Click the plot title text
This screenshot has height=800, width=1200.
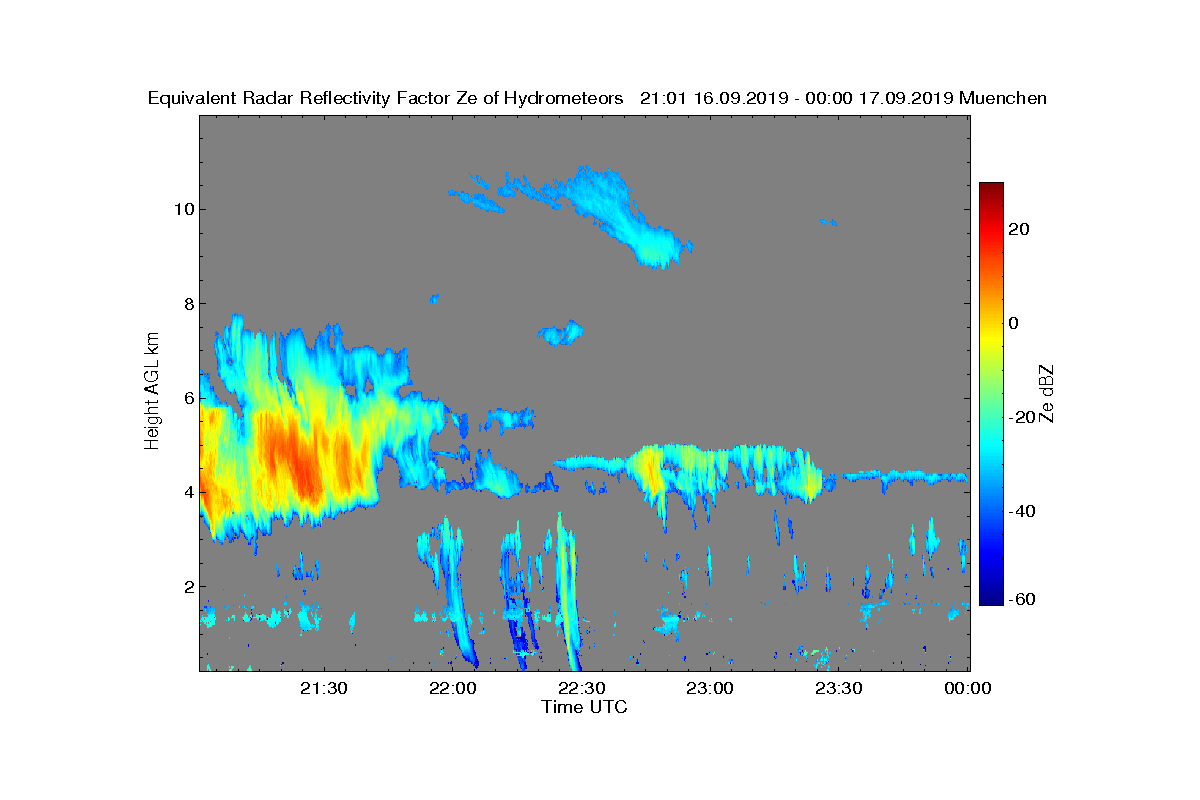pos(597,98)
